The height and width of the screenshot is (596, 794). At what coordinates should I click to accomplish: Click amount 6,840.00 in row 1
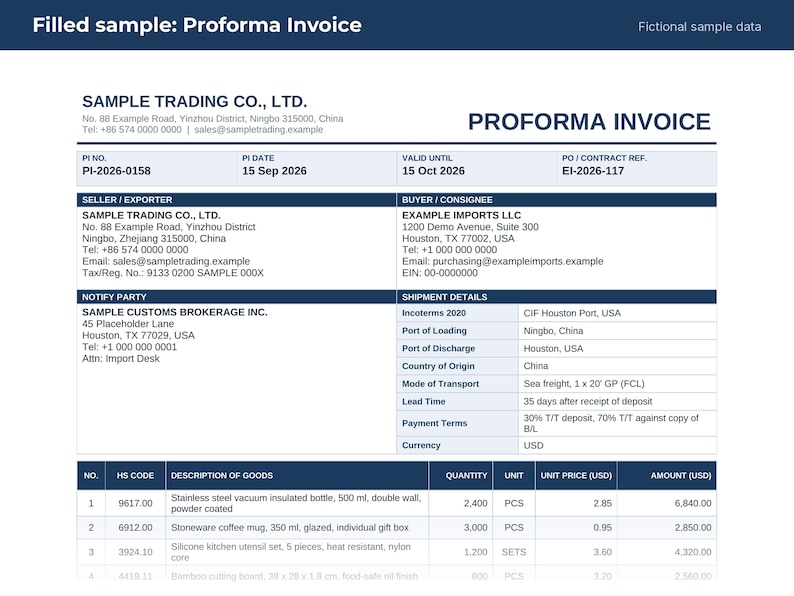[x=693, y=503]
